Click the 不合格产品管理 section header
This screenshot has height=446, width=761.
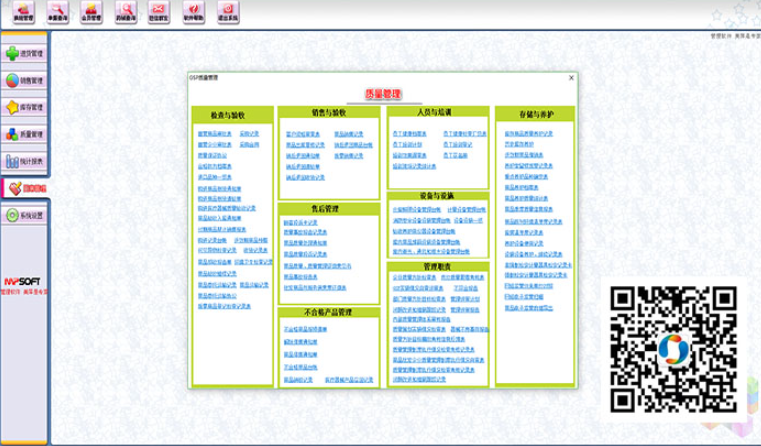(328, 313)
